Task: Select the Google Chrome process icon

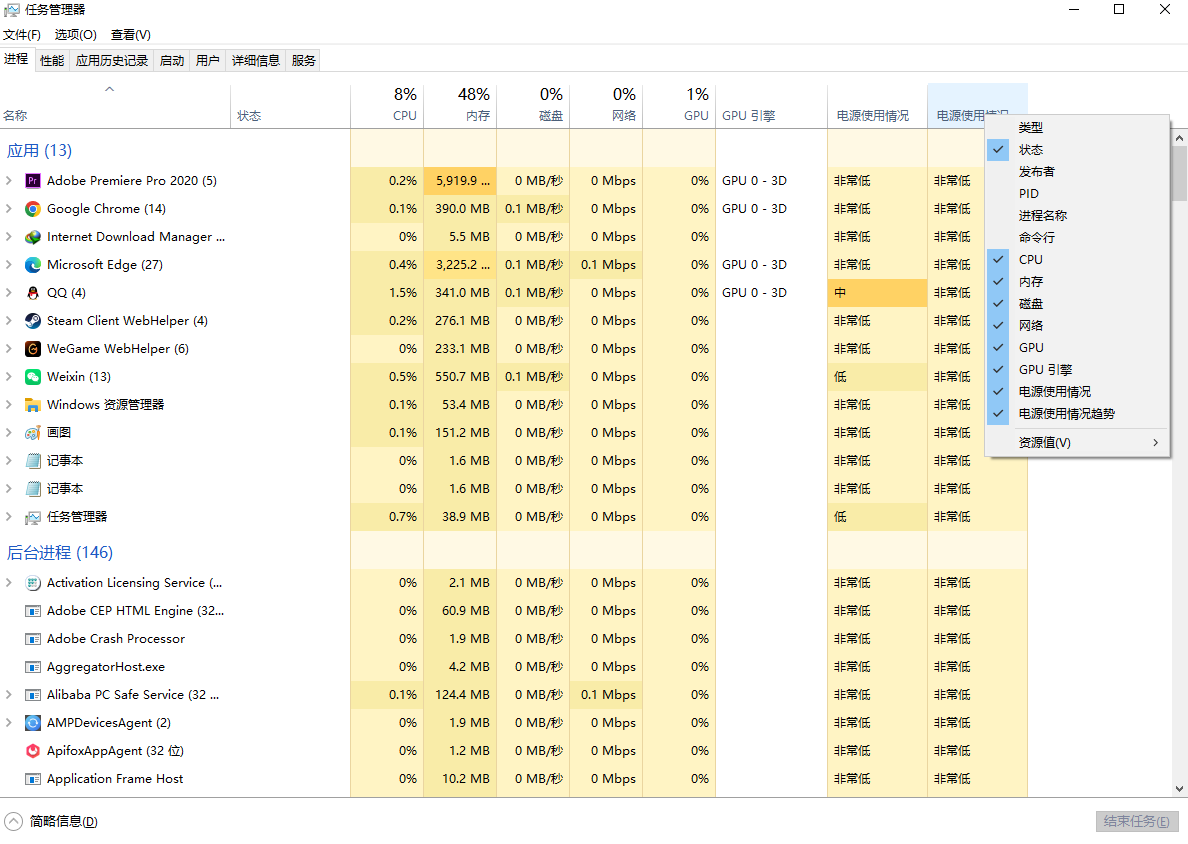Action: click(33, 209)
